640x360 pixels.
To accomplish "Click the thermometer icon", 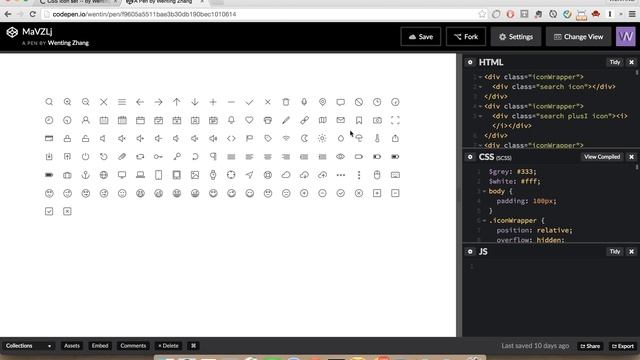I will coord(377,138).
